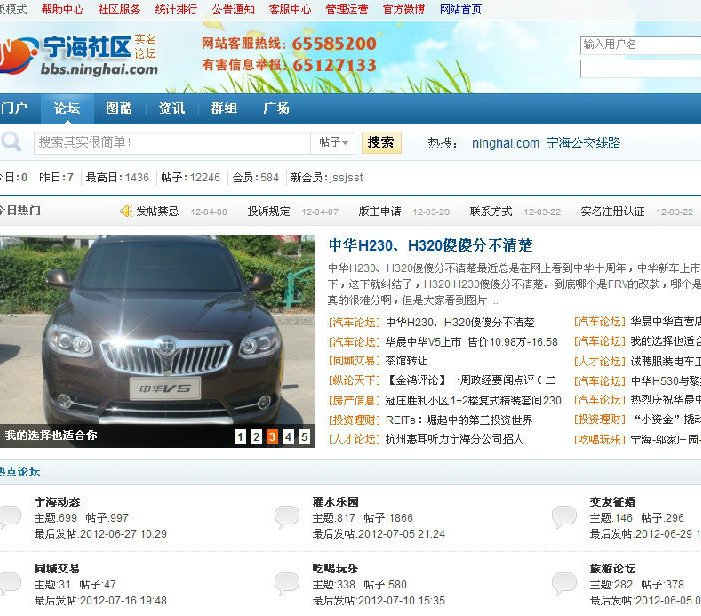Open the 资讯 navigation tab
Viewport: 701px width, 616px height.
click(x=172, y=108)
